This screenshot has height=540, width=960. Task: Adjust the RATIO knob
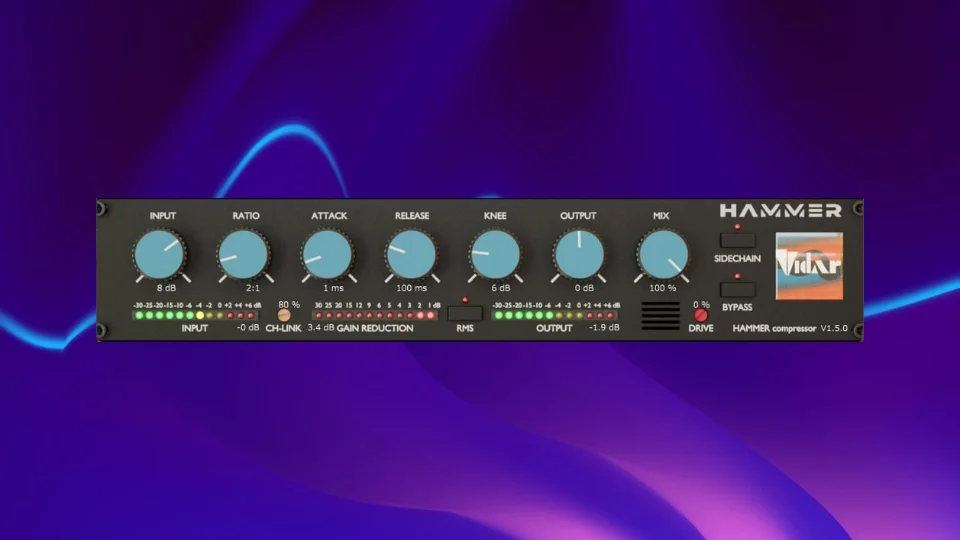click(243, 255)
